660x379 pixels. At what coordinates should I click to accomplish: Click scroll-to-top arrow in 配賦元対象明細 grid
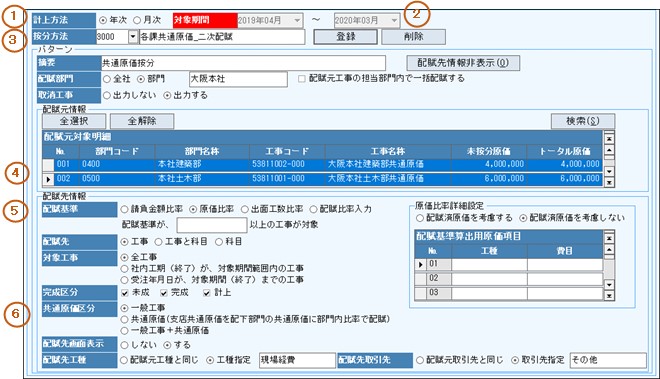pos(609,138)
